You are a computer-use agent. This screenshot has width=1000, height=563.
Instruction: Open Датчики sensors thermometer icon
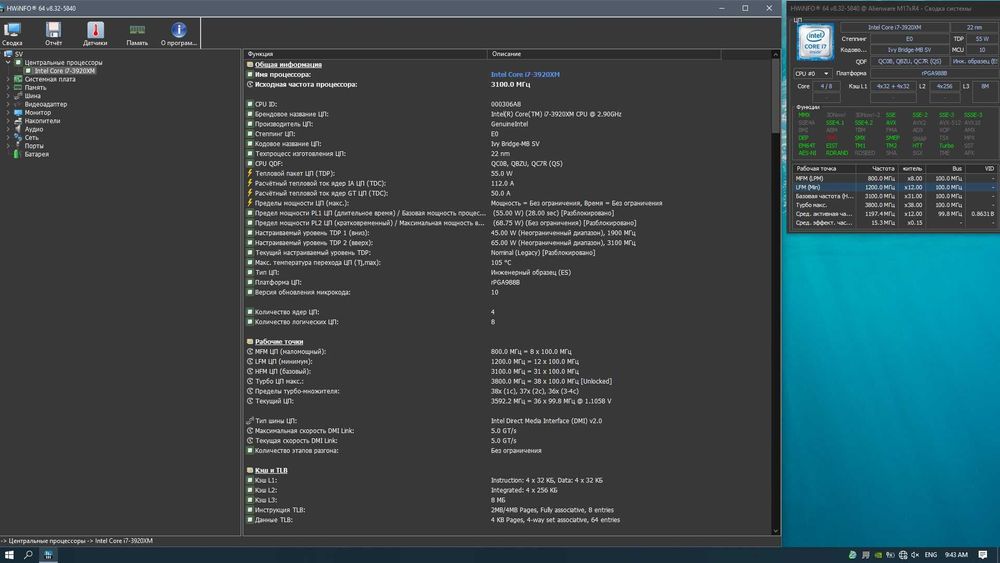(95, 35)
